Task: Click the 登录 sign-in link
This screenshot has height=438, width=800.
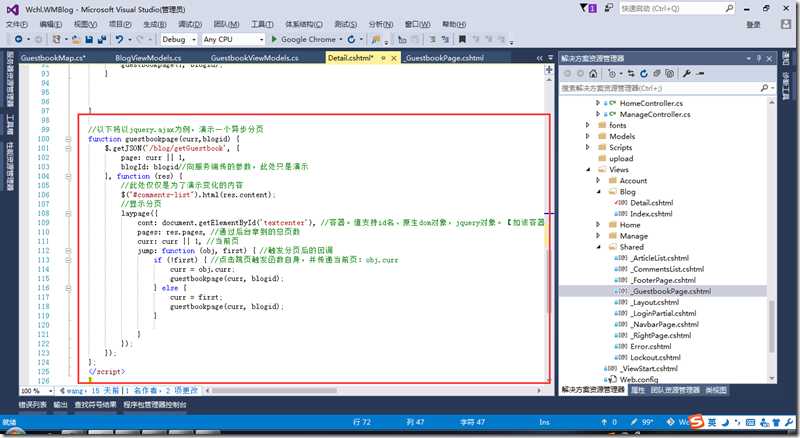Action: point(753,24)
